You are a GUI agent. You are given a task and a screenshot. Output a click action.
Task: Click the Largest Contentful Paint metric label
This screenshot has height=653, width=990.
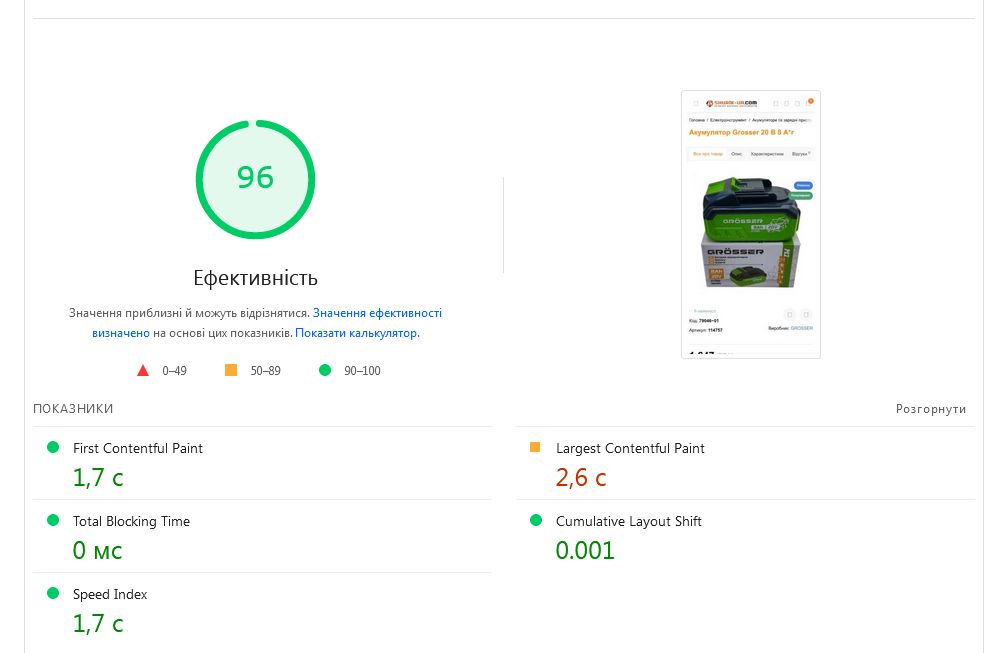[x=630, y=448]
